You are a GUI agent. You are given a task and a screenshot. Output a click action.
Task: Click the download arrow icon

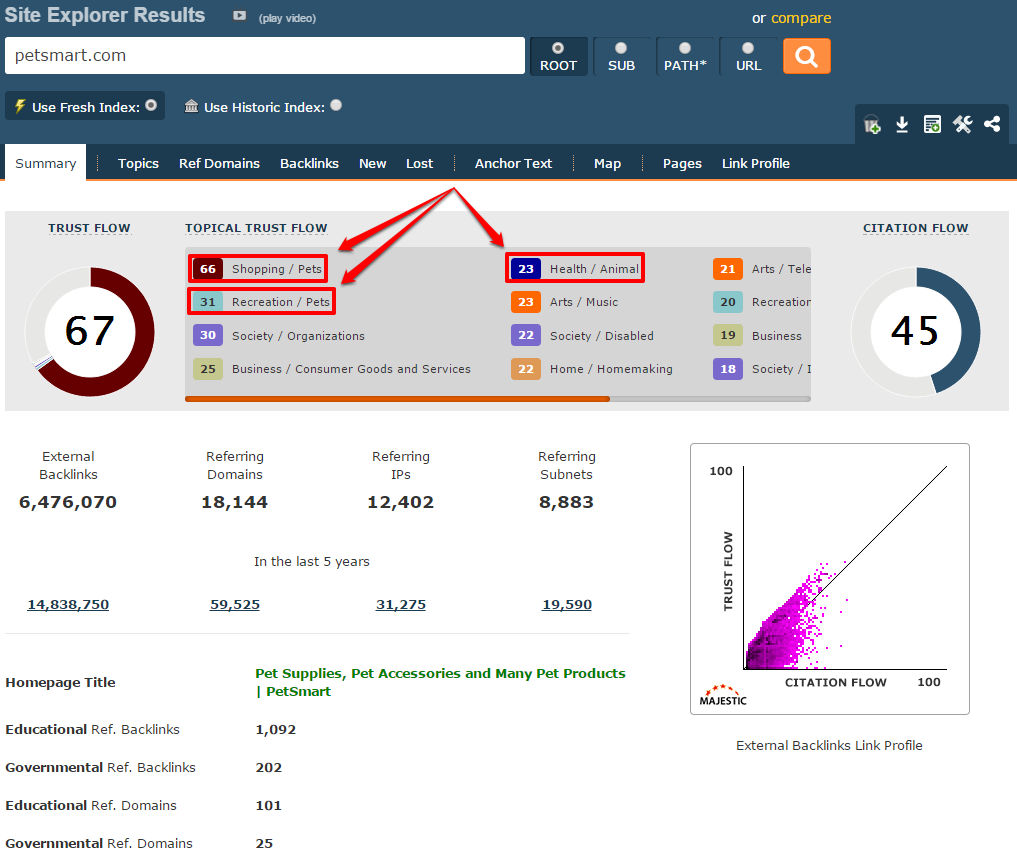click(902, 124)
